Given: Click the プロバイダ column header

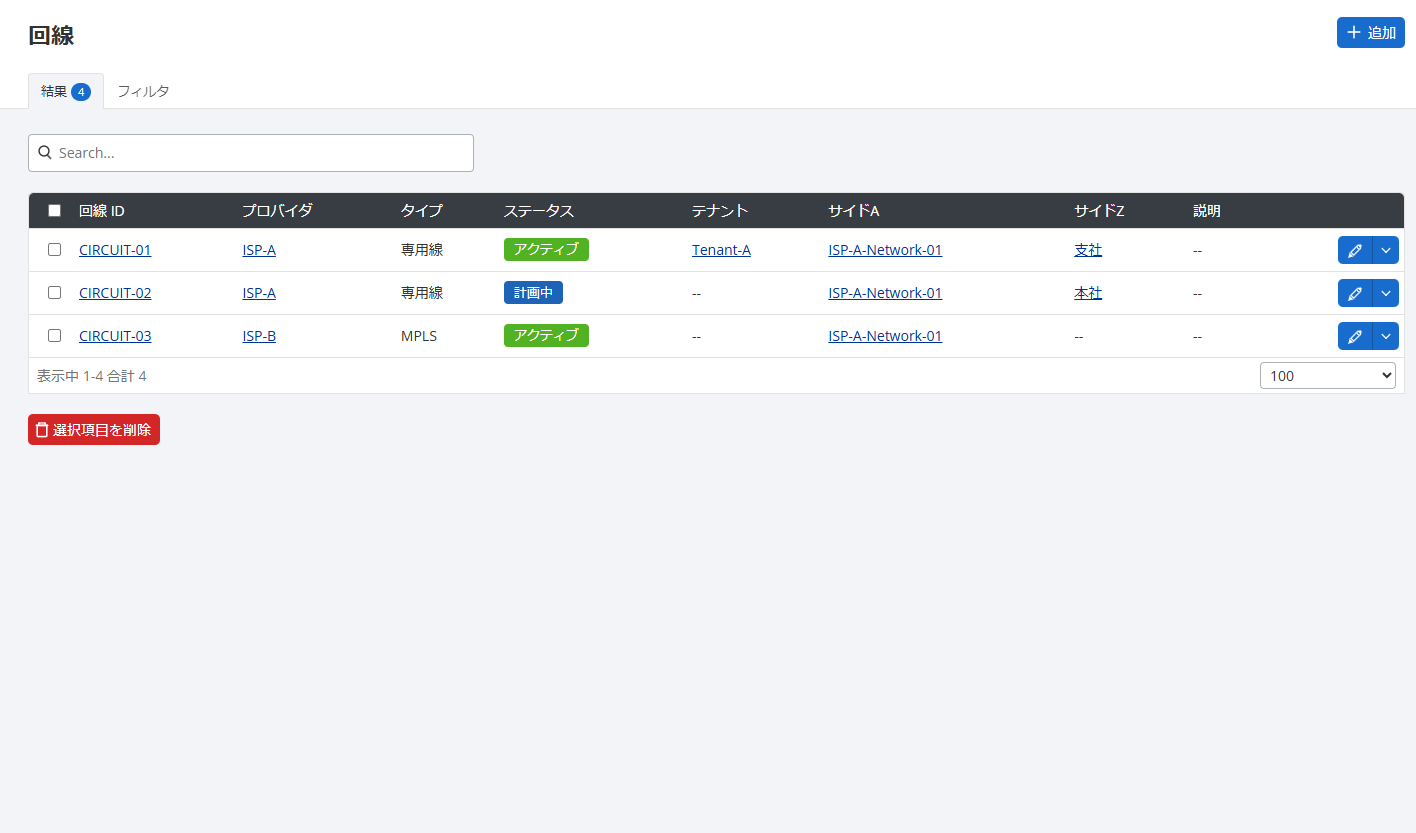Looking at the screenshot, I should click(x=277, y=211).
